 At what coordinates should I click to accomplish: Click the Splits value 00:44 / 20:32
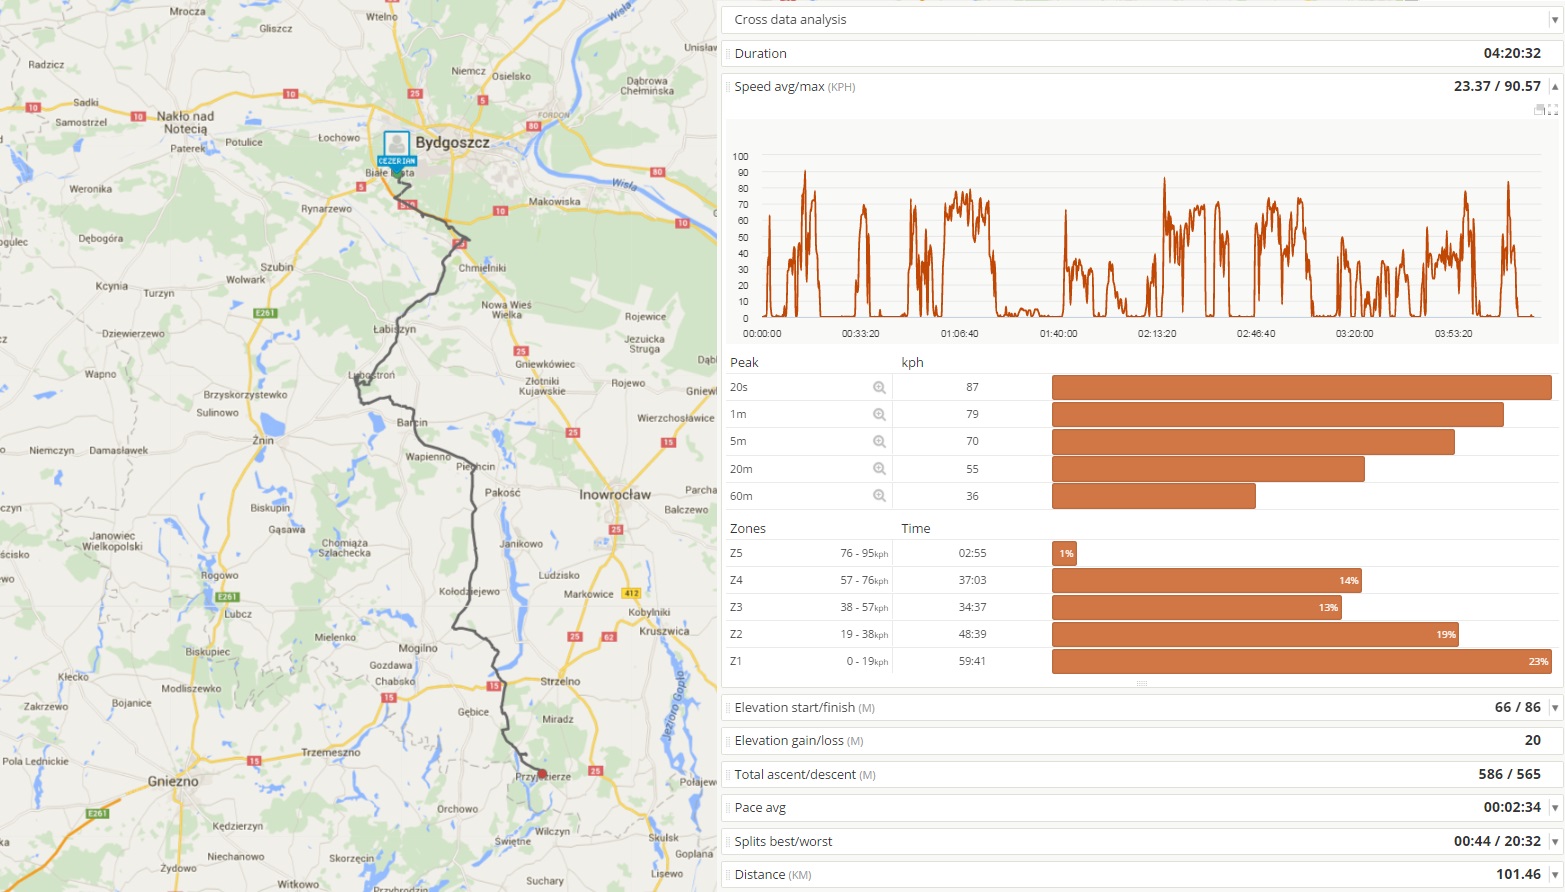click(x=1497, y=842)
